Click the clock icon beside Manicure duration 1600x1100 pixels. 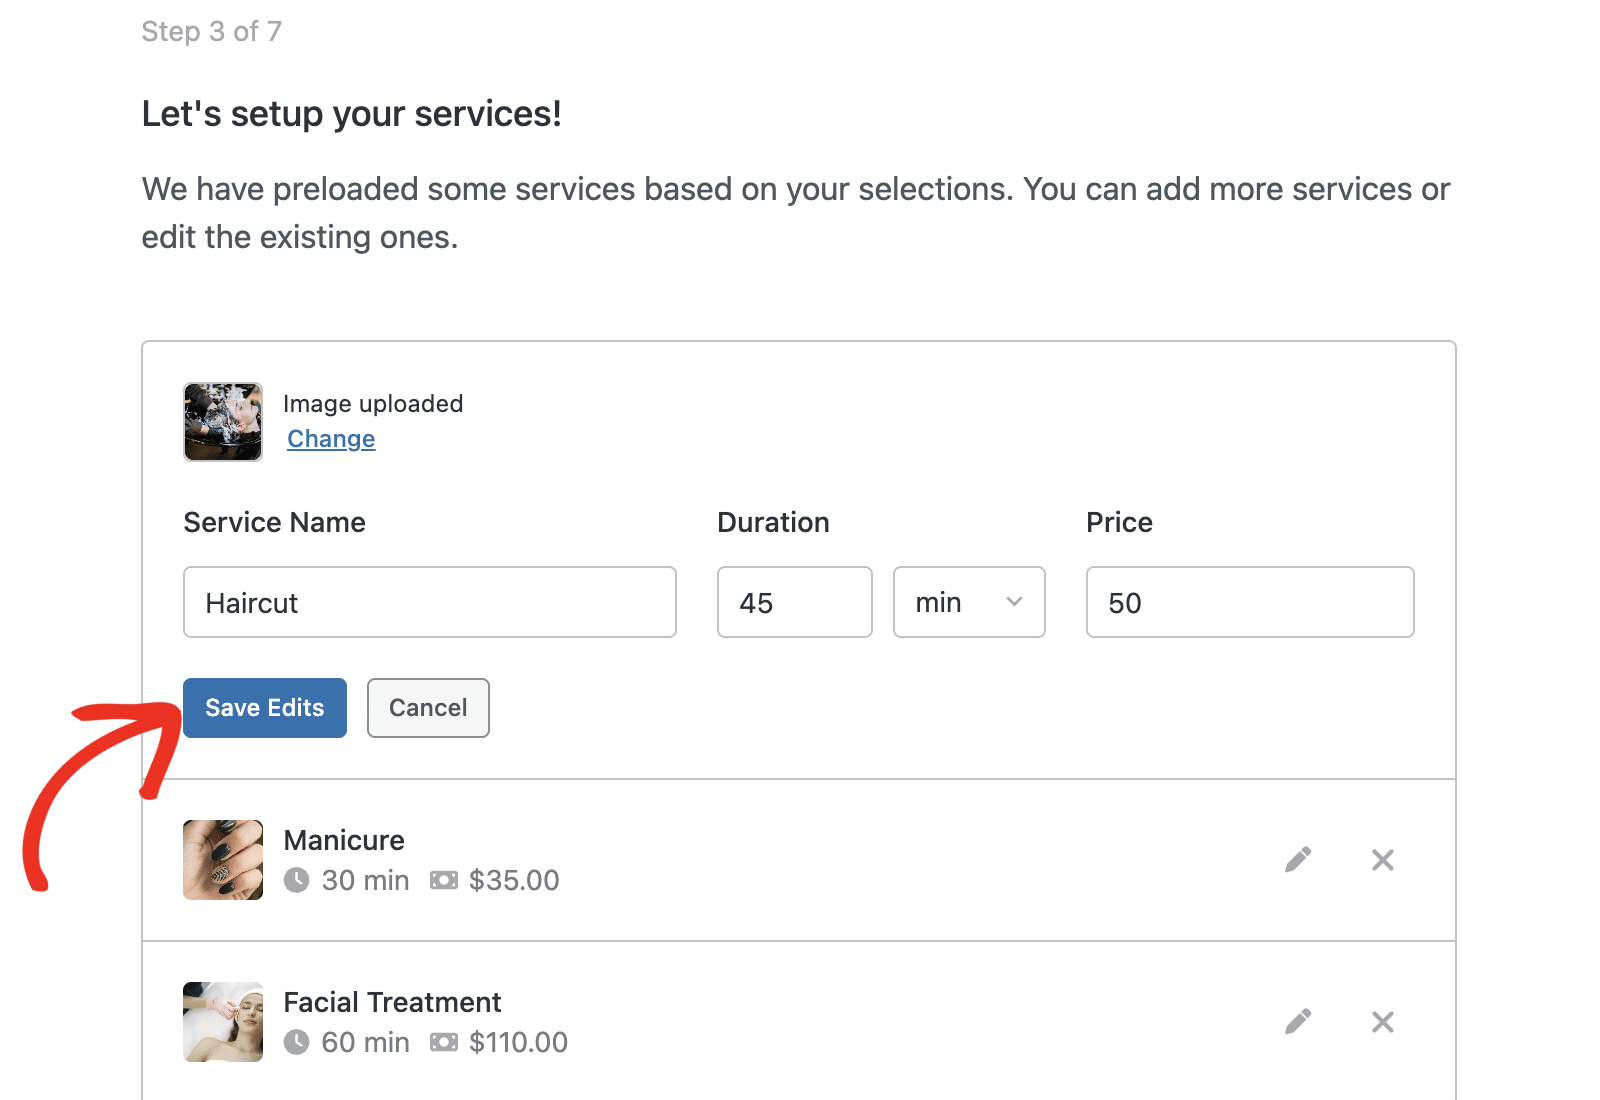point(298,881)
